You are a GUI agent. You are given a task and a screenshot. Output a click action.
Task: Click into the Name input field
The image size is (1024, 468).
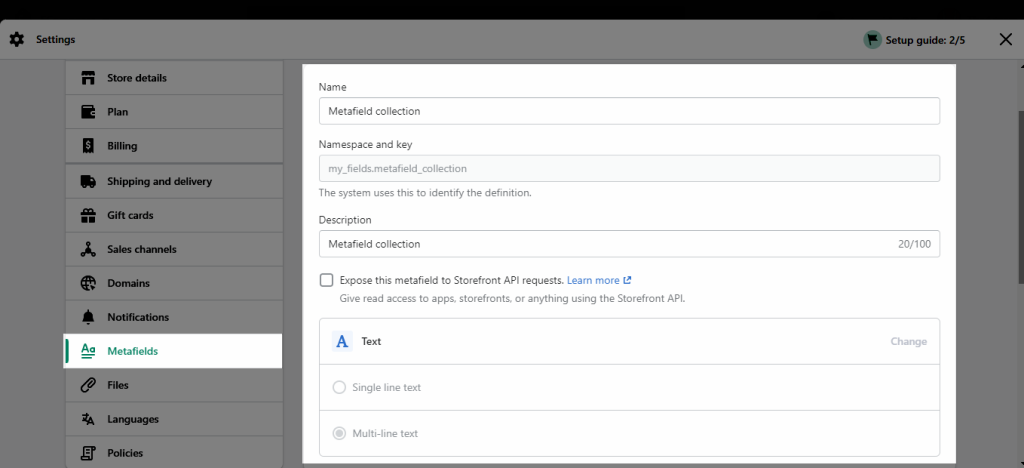629,111
